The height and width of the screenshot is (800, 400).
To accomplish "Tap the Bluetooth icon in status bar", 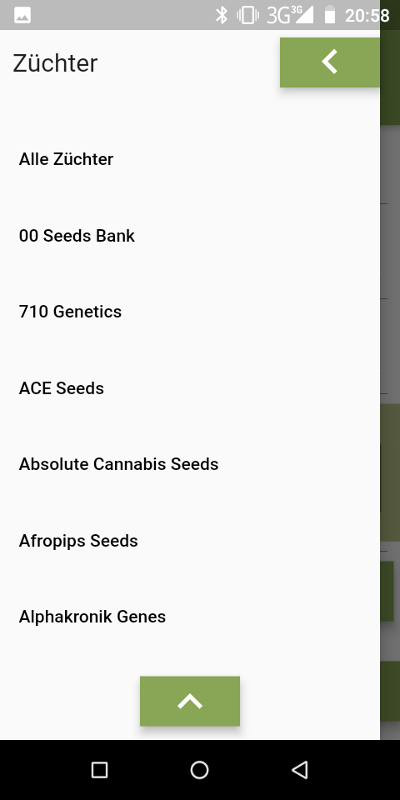I will click(x=221, y=15).
